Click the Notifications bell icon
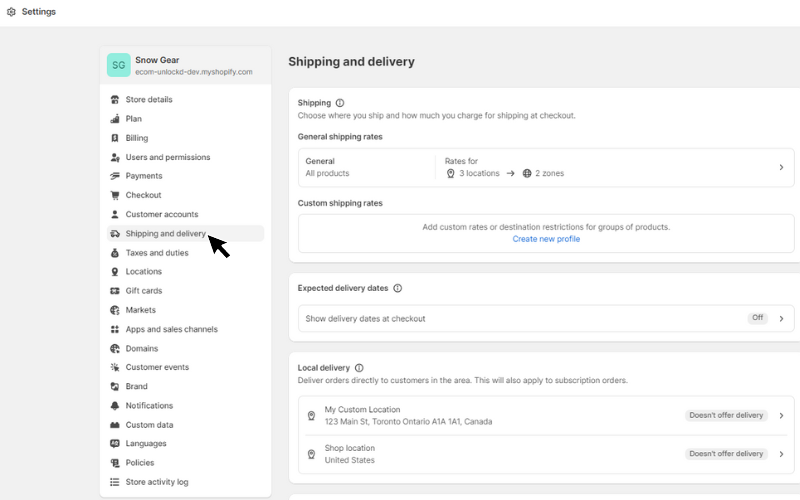Screen dimensions: 800x500 click(115, 406)
